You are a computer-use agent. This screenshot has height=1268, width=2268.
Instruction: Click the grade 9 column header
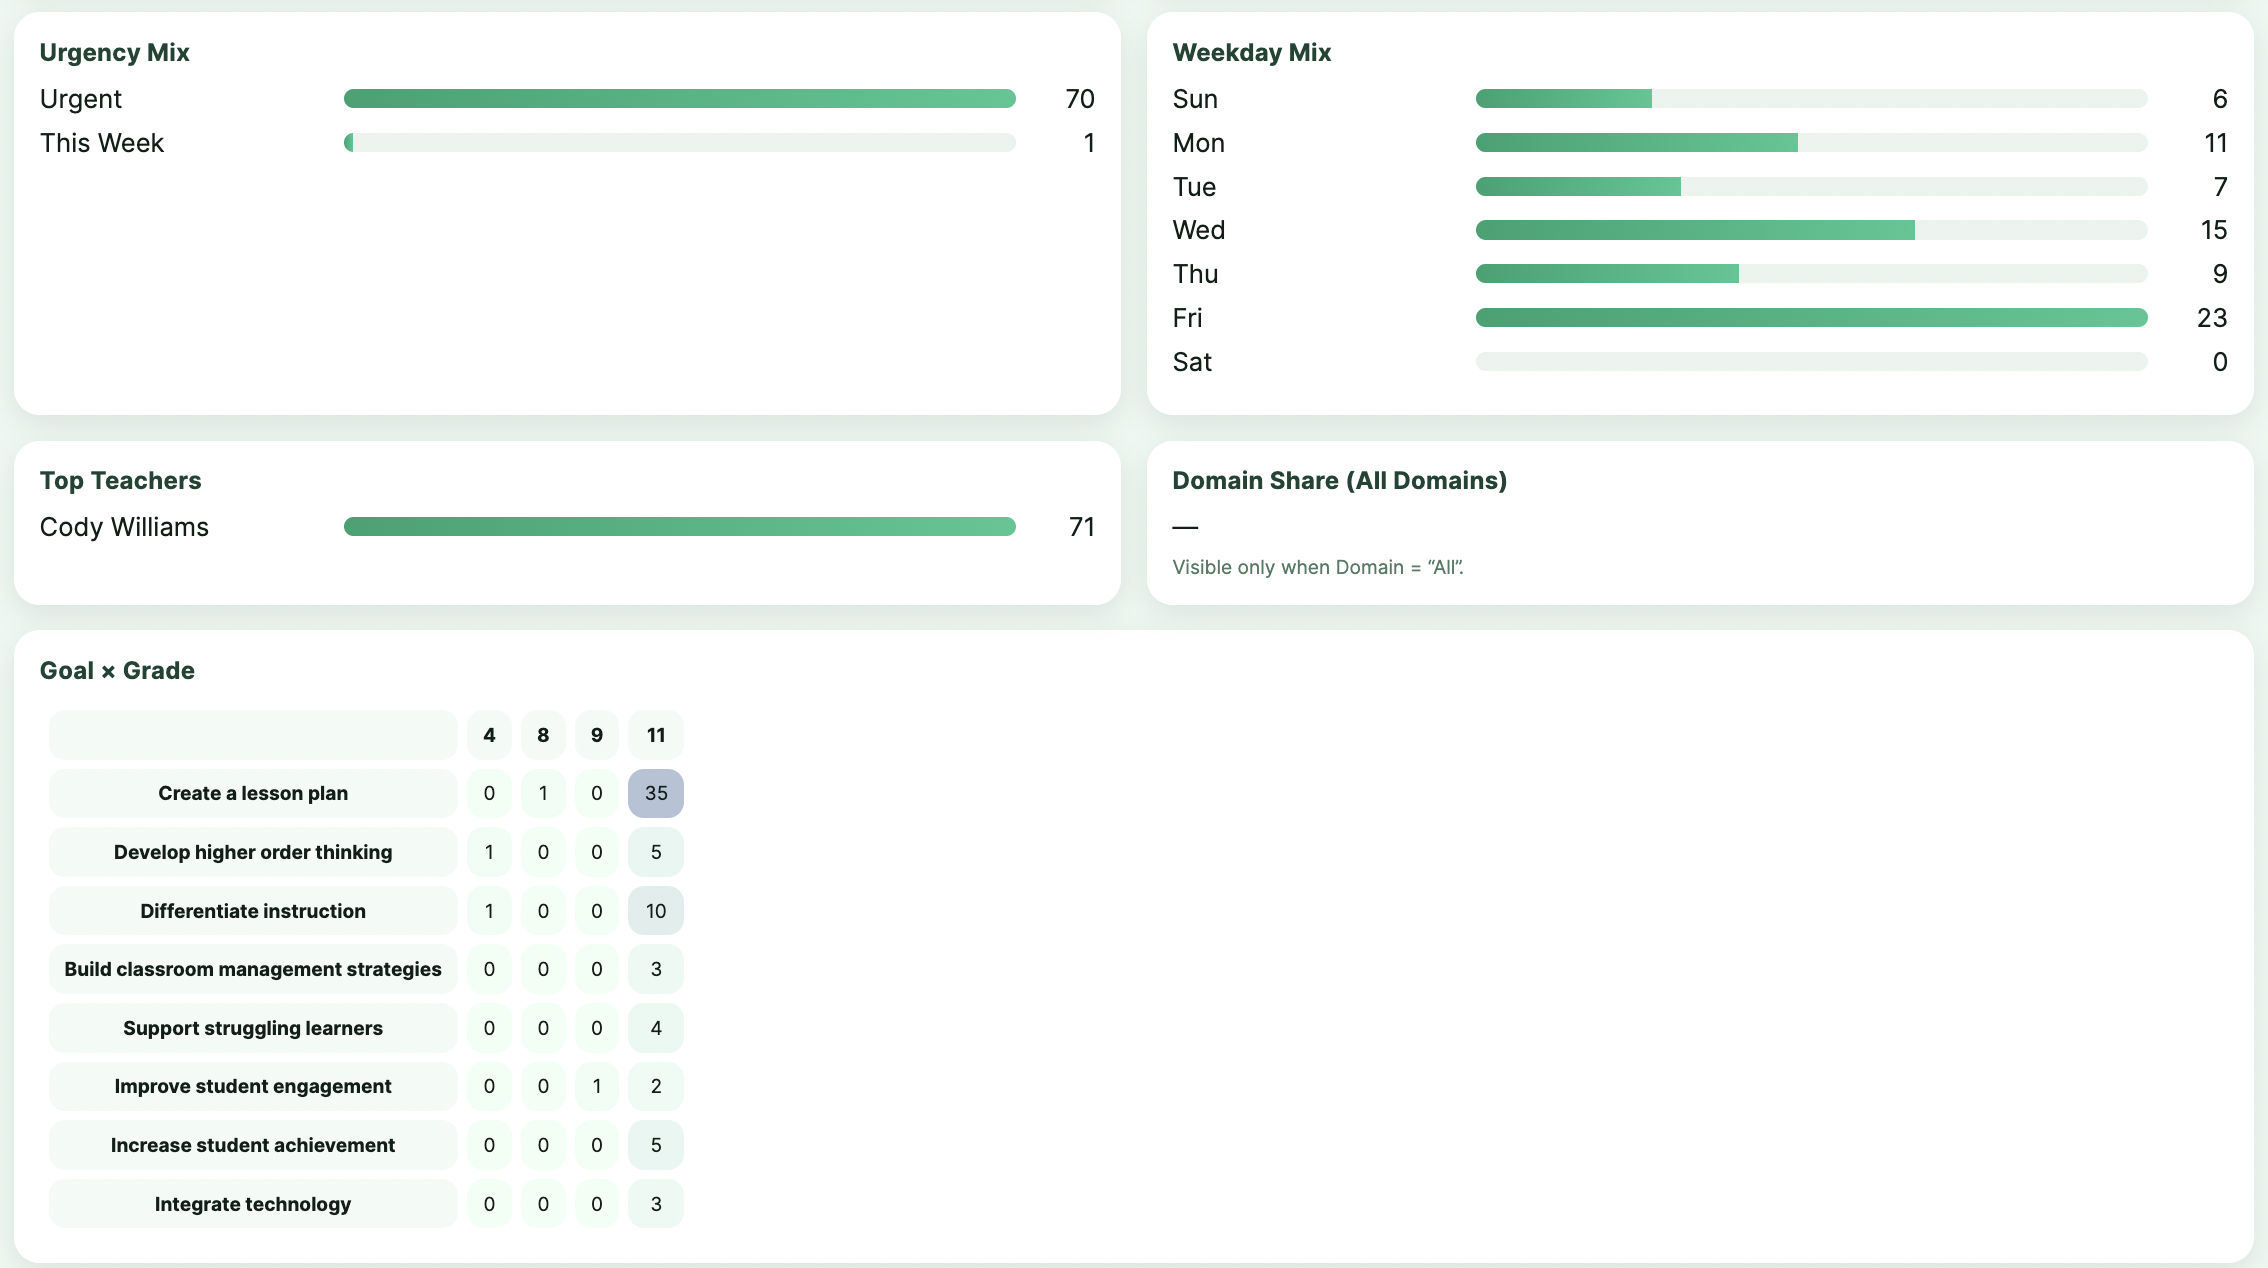point(596,735)
